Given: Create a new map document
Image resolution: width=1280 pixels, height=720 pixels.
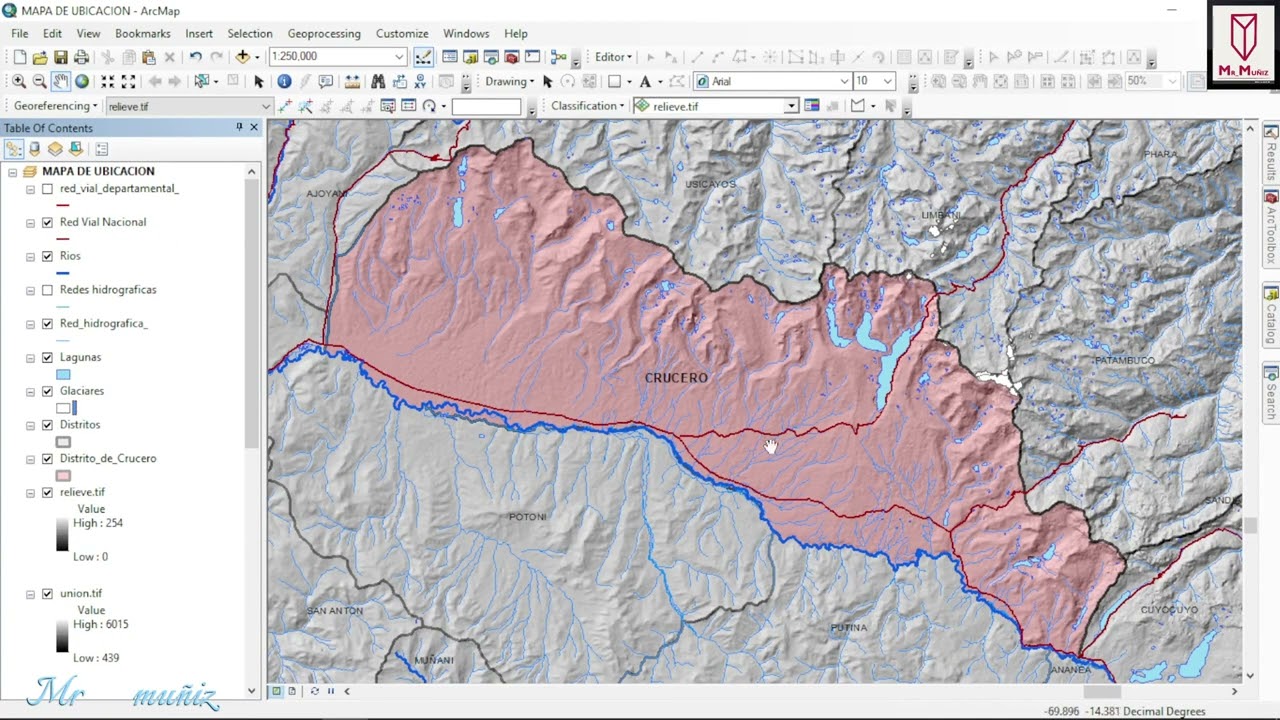Looking at the screenshot, I should pyautogui.click(x=19, y=57).
